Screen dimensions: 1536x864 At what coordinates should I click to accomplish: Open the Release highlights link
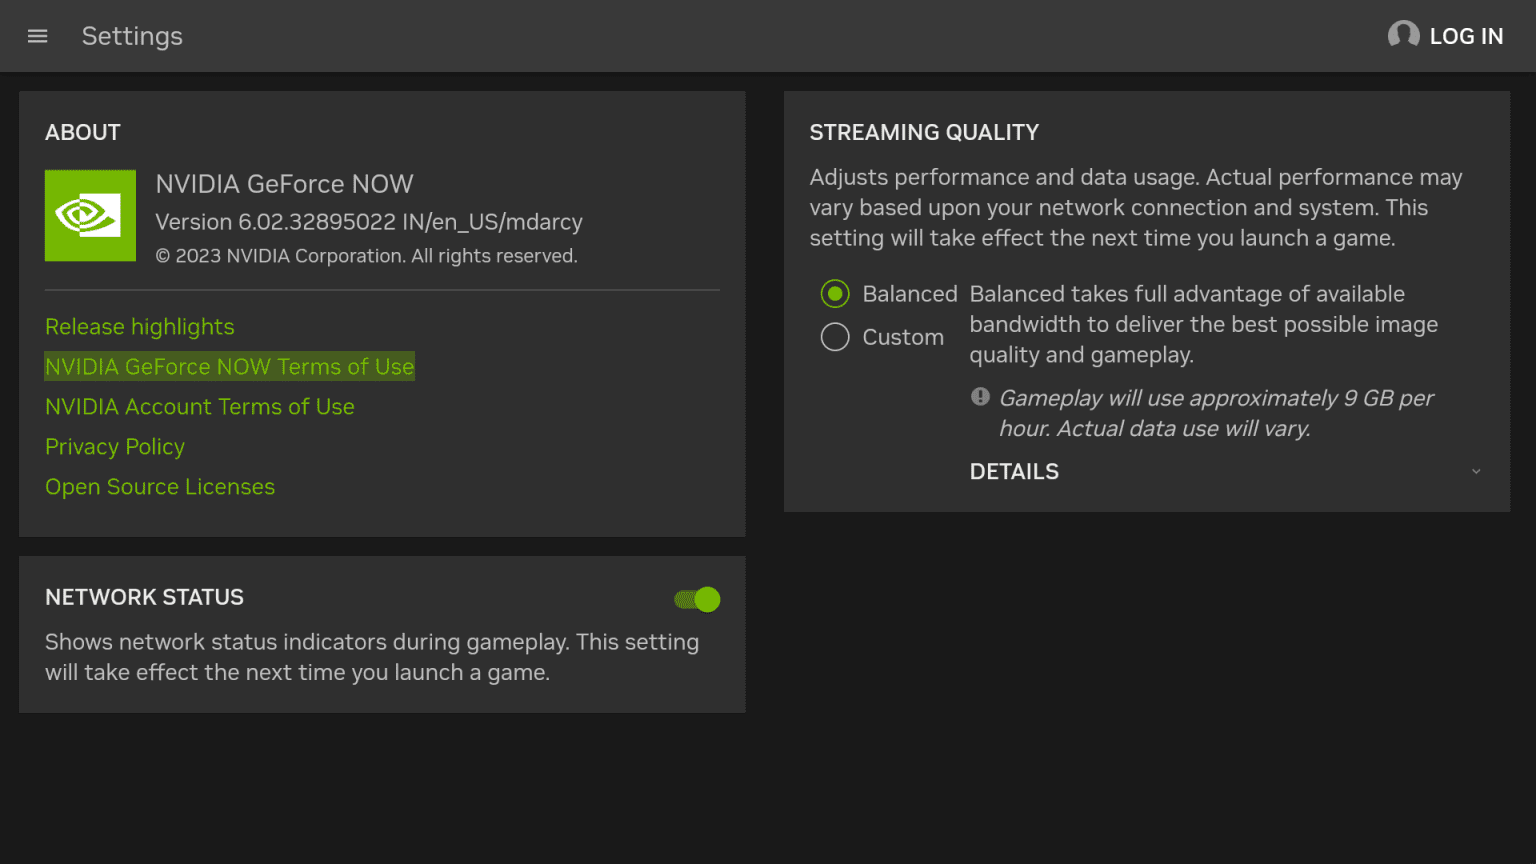click(x=140, y=327)
